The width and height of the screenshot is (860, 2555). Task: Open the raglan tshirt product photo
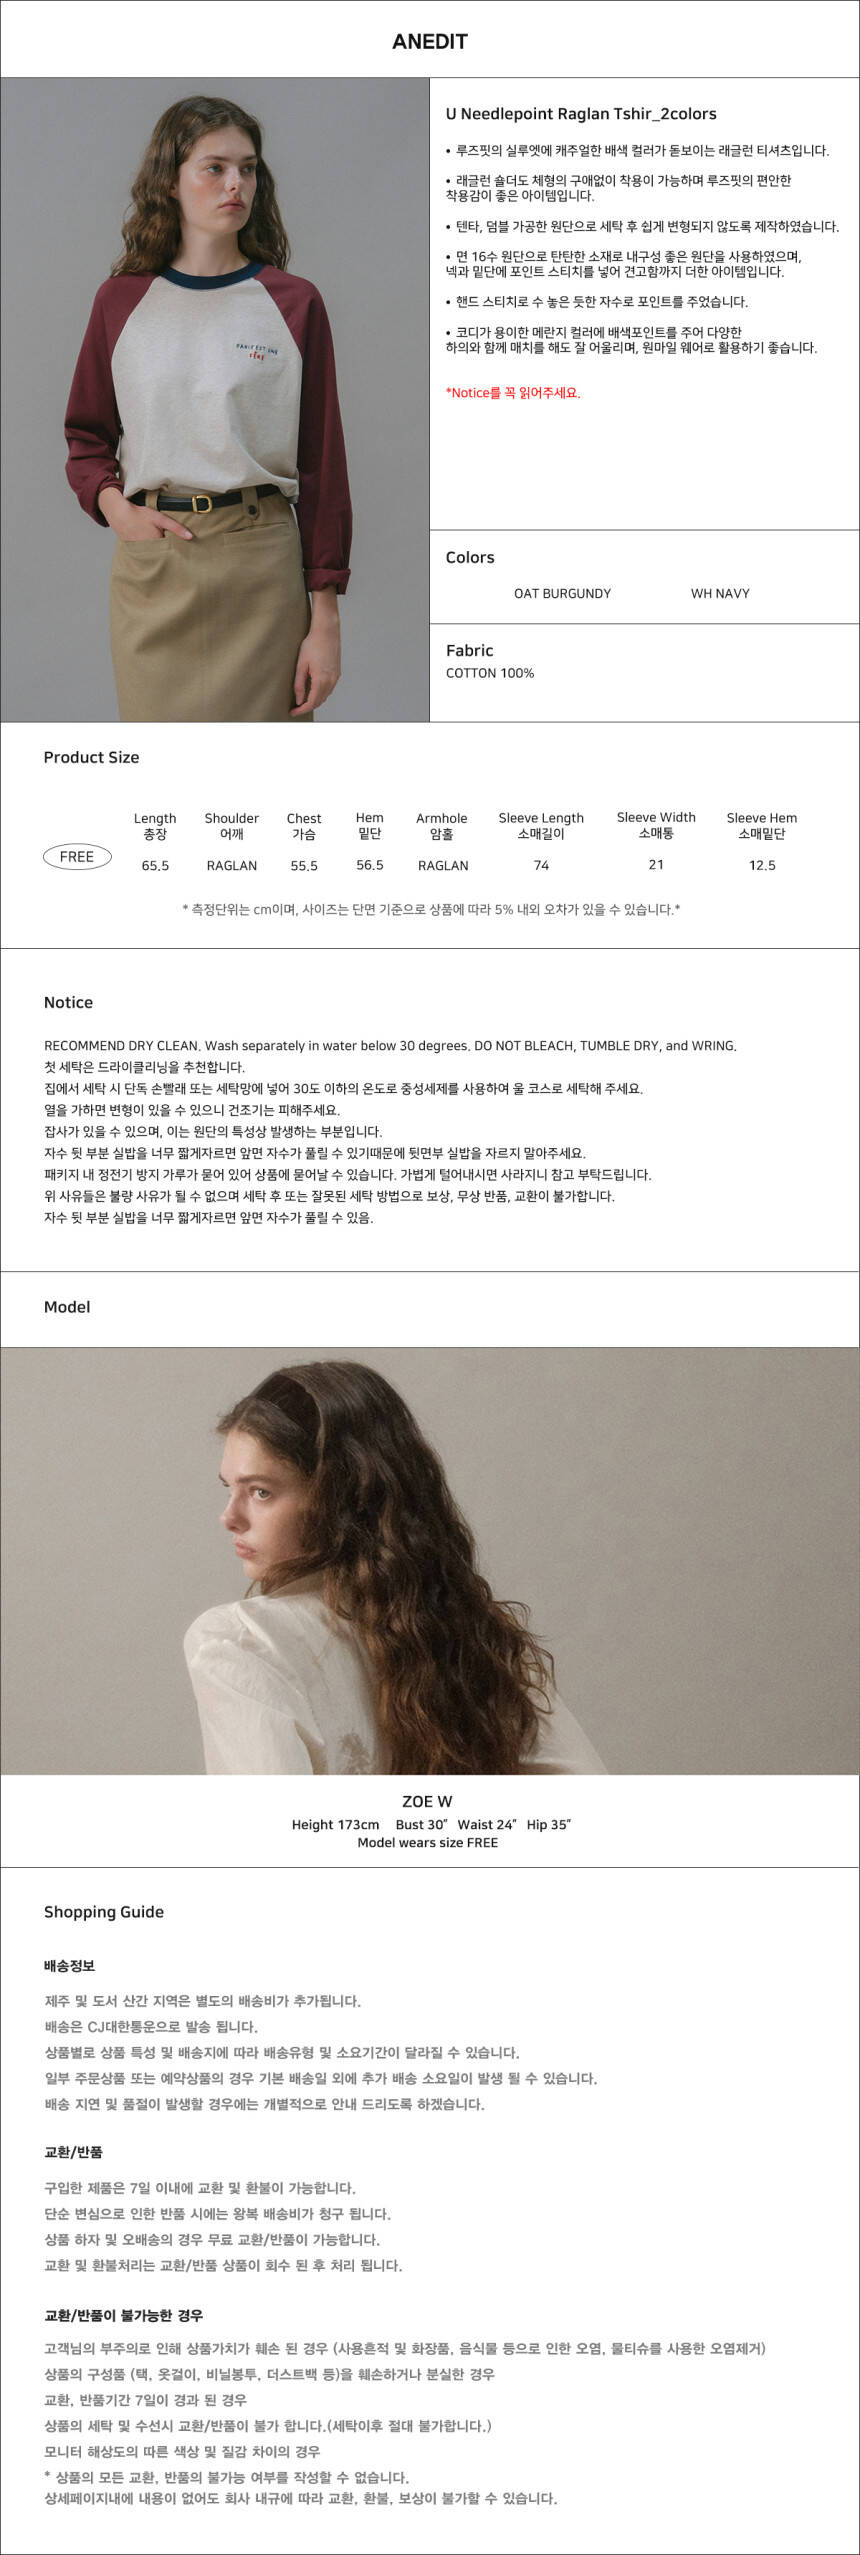[215, 400]
